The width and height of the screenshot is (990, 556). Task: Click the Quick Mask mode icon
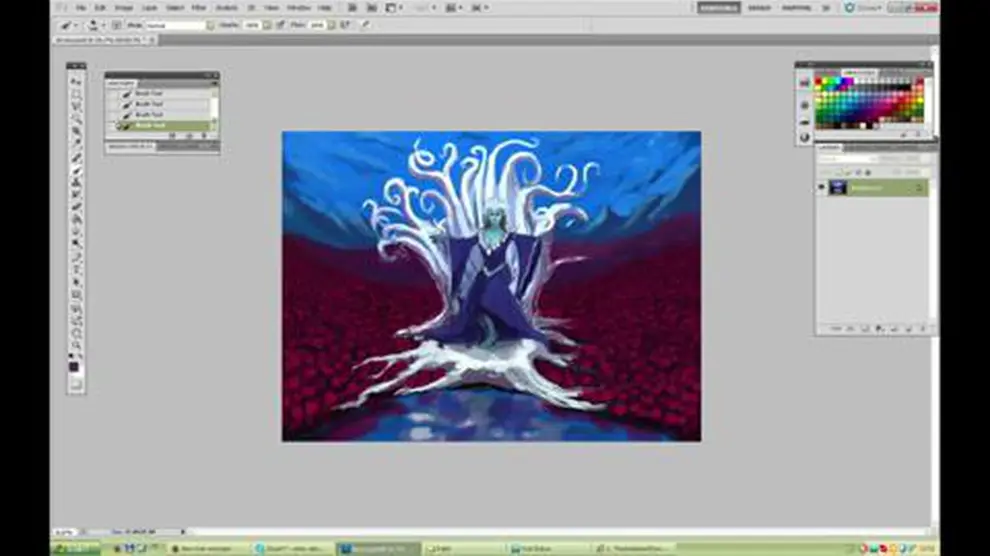pyautogui.click(x=76, y=384)
